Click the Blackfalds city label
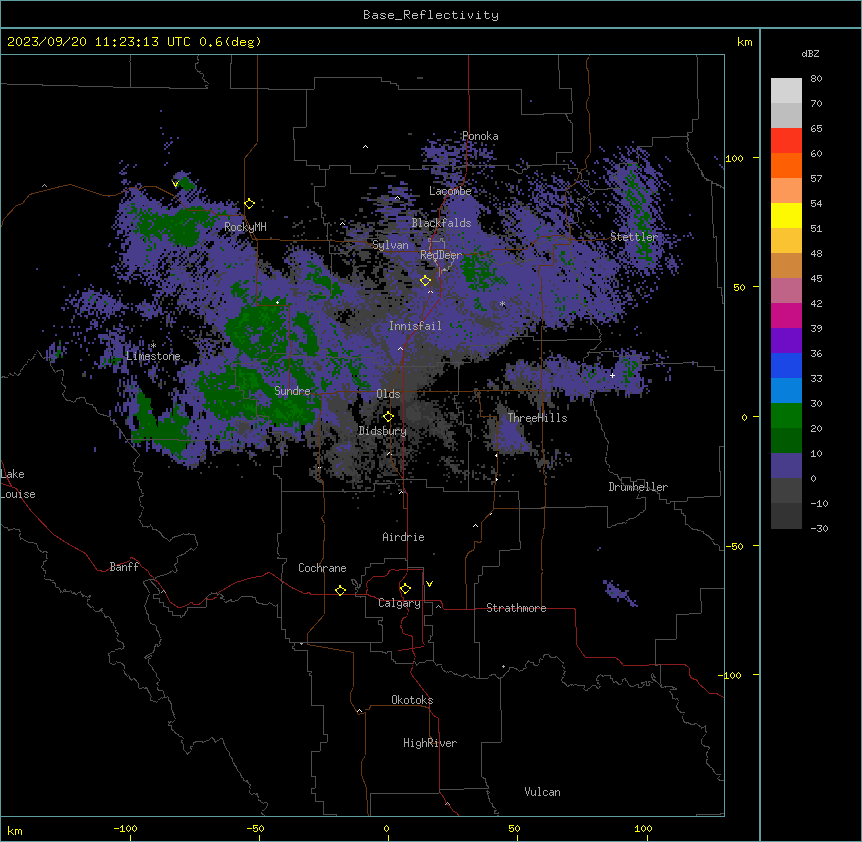Viewport: 862px width, 842px height. pyautogui.click(x=441, y=223)
